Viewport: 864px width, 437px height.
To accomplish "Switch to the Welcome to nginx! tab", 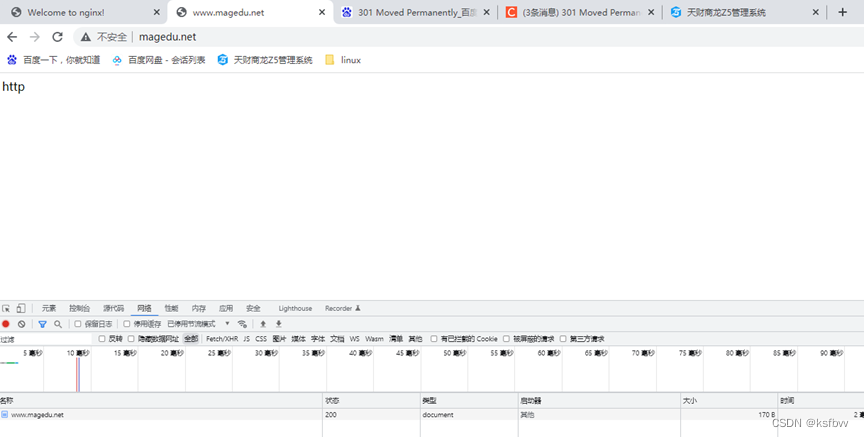I will point(83,12).
